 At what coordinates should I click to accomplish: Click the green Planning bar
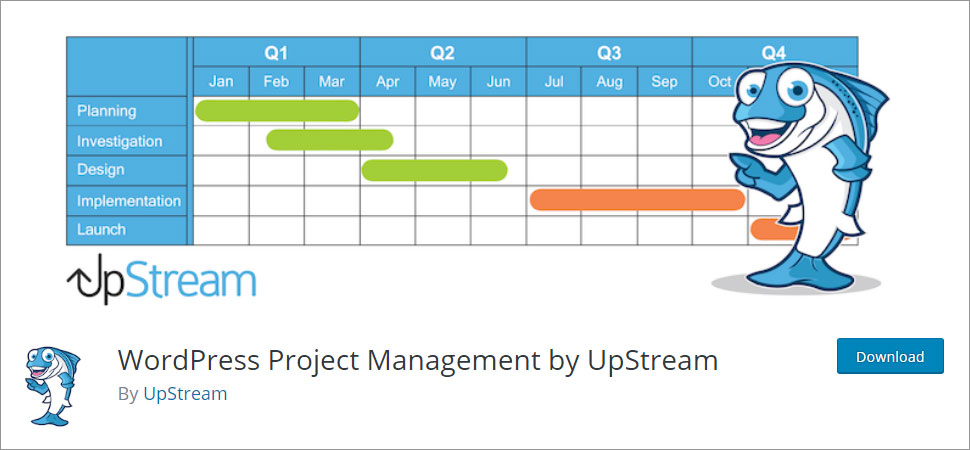tap(277, 111)
